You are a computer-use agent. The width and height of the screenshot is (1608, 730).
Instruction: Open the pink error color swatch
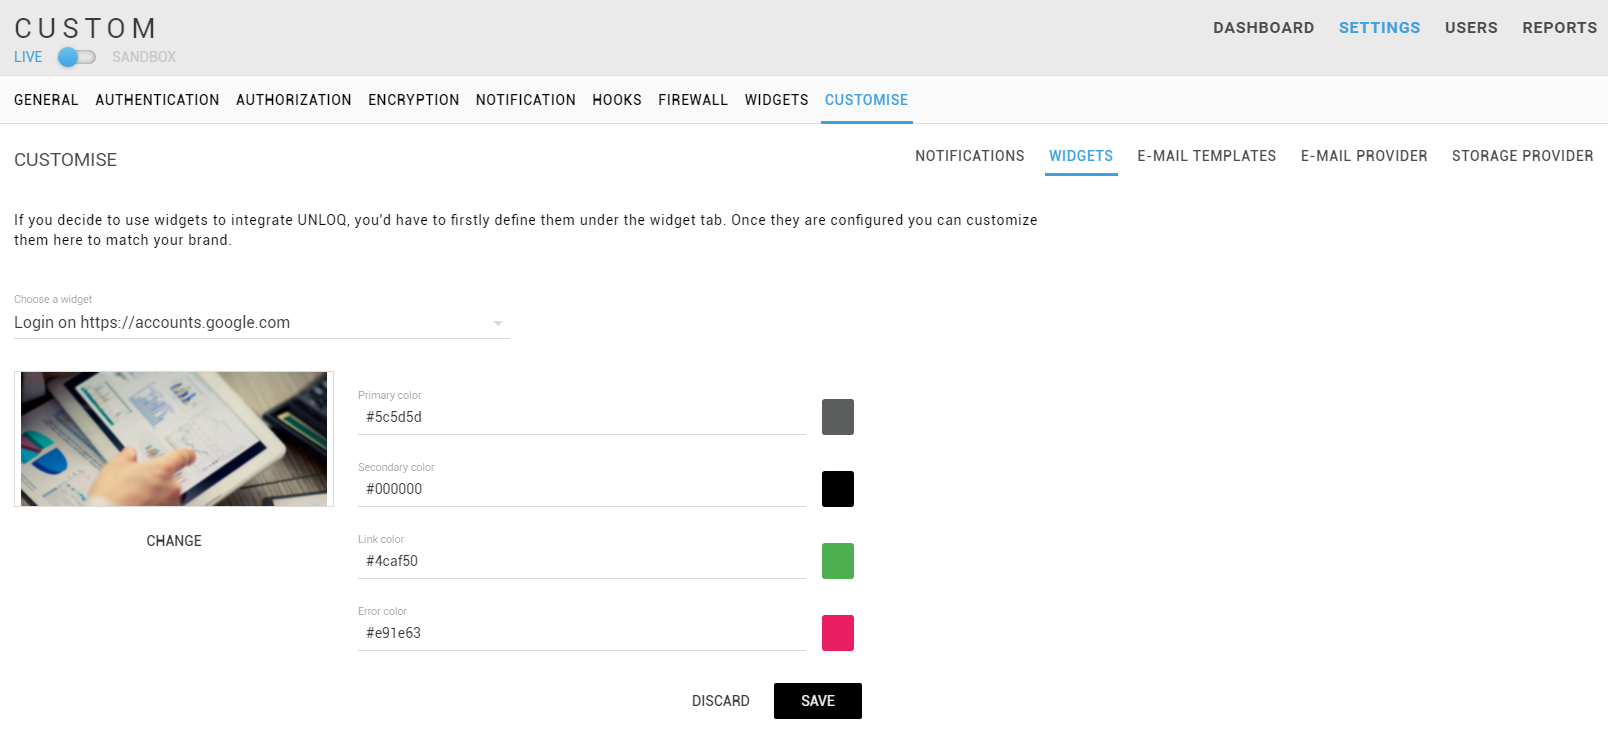pyautogui.click(x=838, y=633)
